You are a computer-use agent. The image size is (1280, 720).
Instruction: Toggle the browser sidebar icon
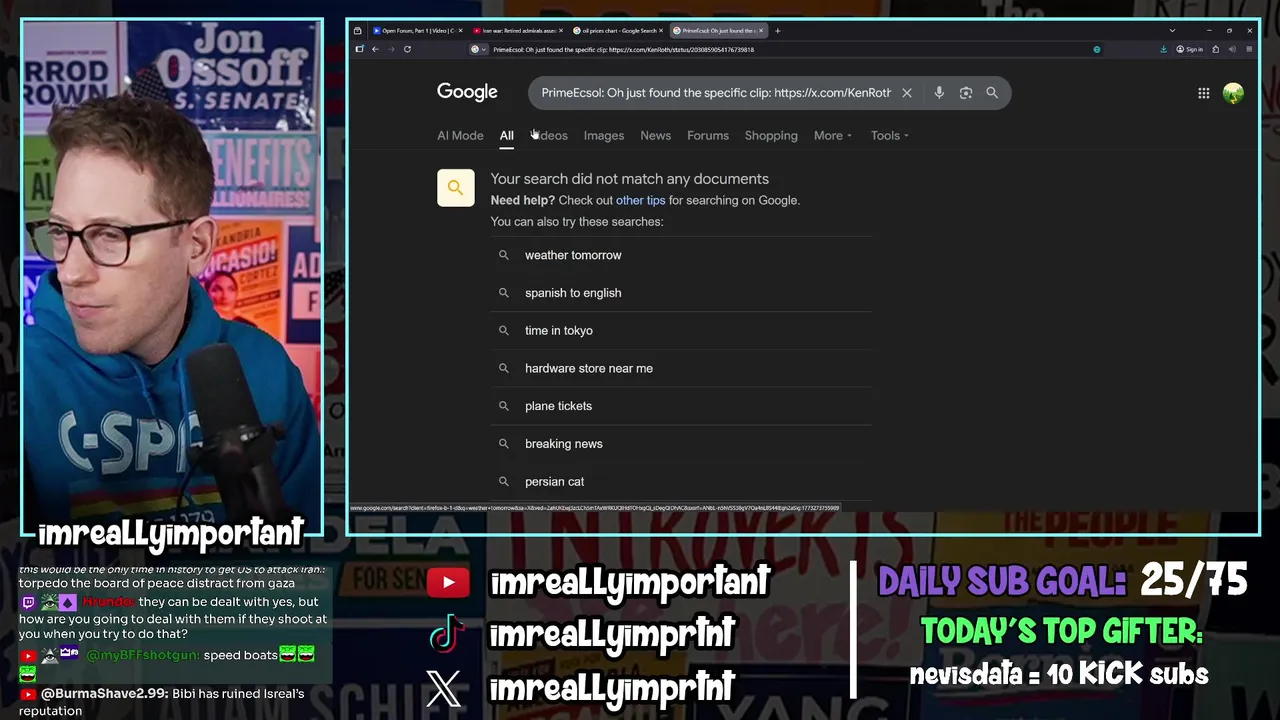tap(359, 49)
